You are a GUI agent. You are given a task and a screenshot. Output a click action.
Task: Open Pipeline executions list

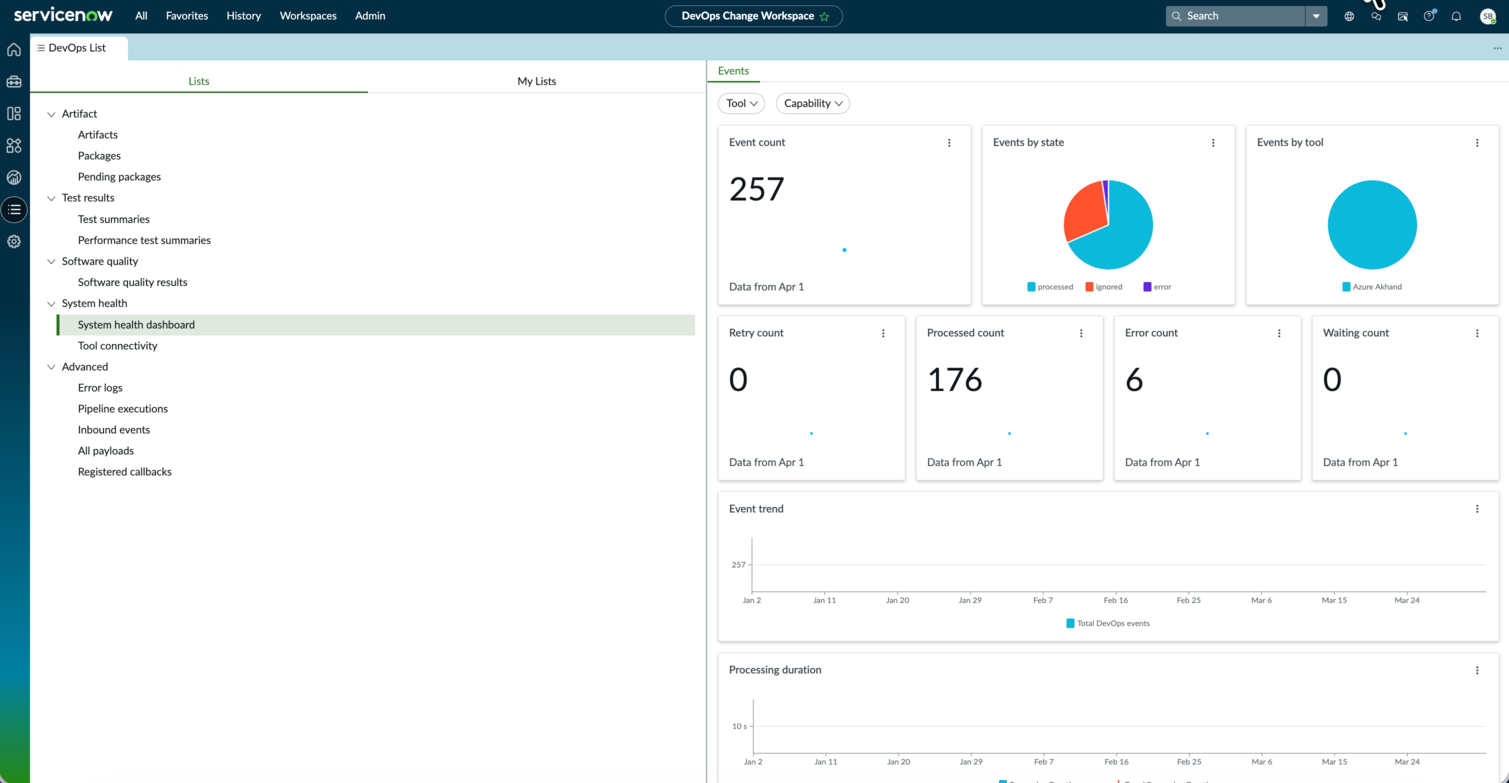123,409
